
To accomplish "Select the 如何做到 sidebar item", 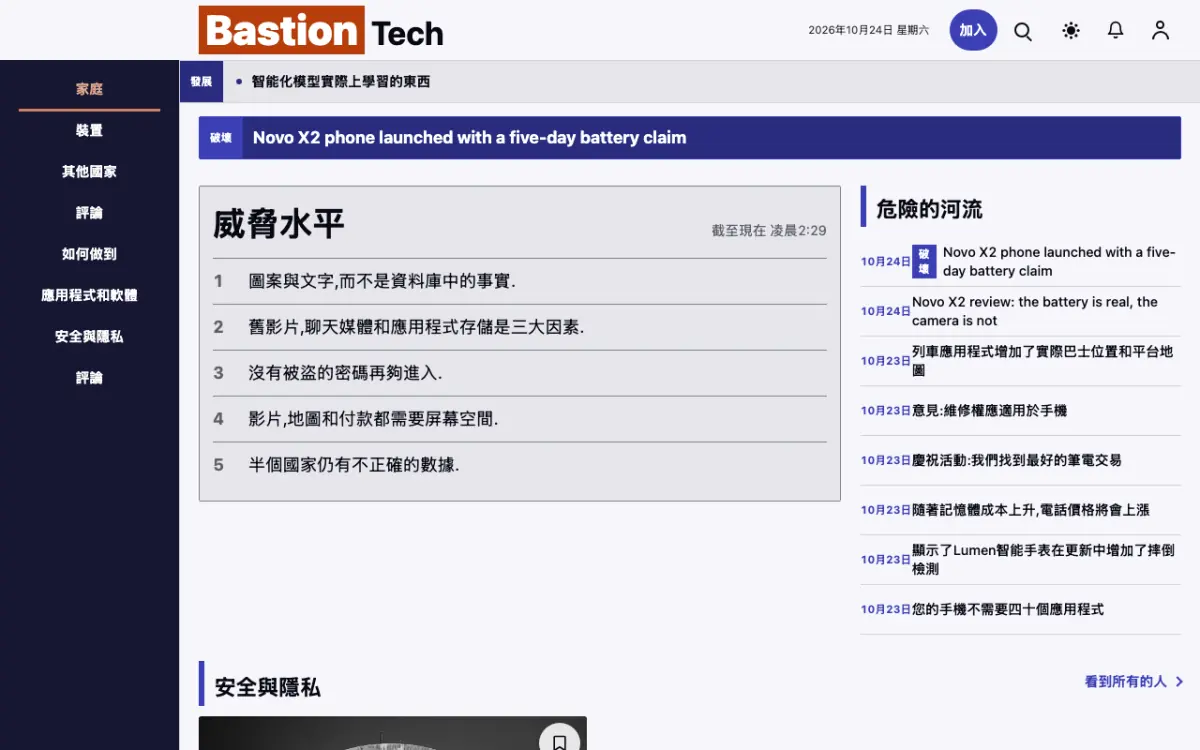I will click(x=89, y=254).
